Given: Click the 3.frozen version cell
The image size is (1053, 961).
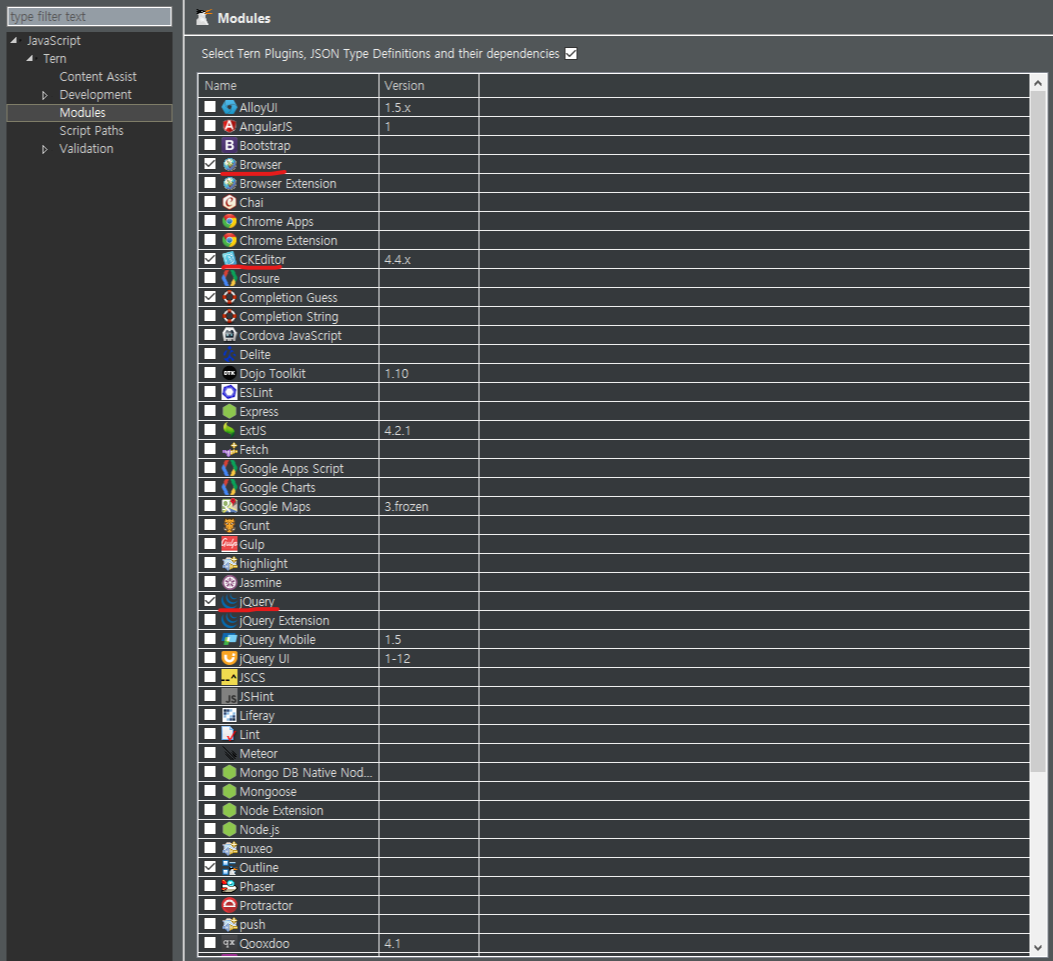Looking at the screenshot, I should (428, 506).
